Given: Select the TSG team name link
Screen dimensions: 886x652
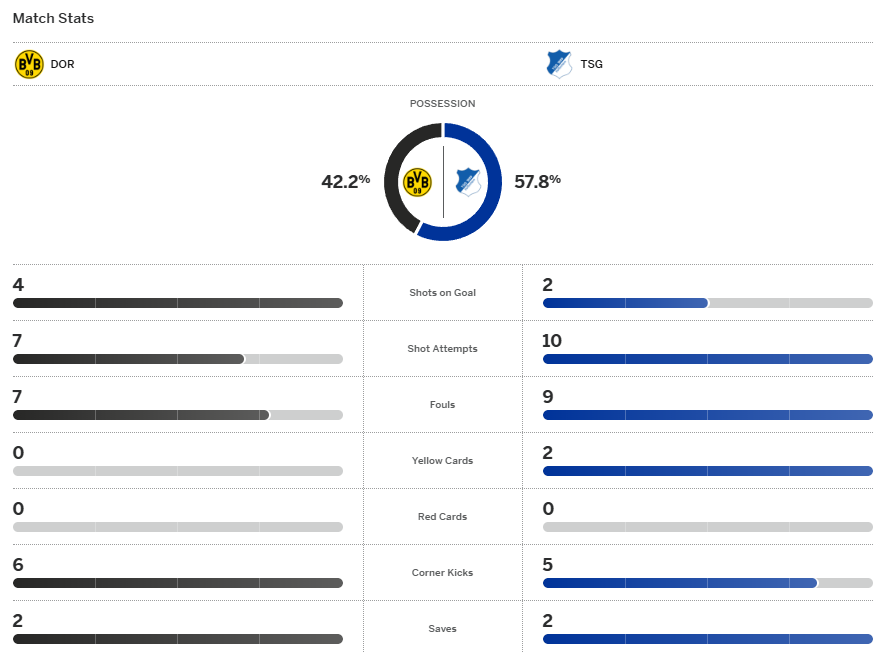Looking at the screenshot, I should 591,65.
